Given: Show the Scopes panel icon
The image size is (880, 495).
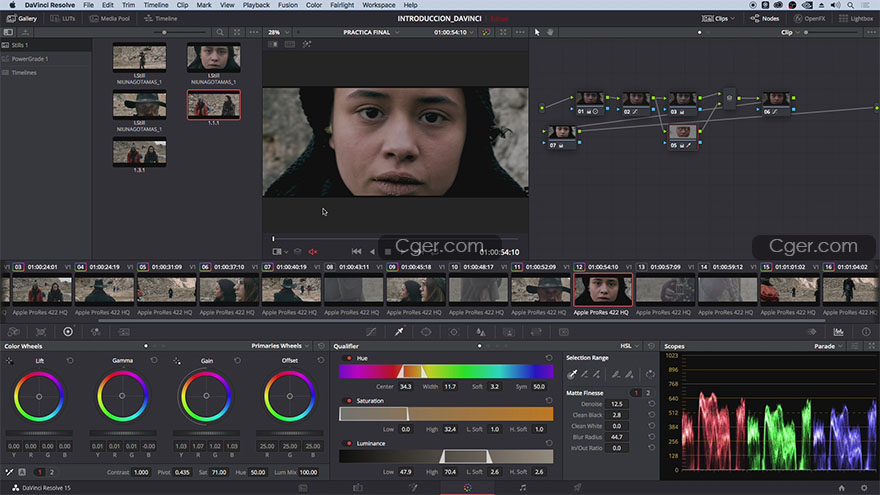Looking at the screenshot, I should pyautogui.click(x=838, y=332).
